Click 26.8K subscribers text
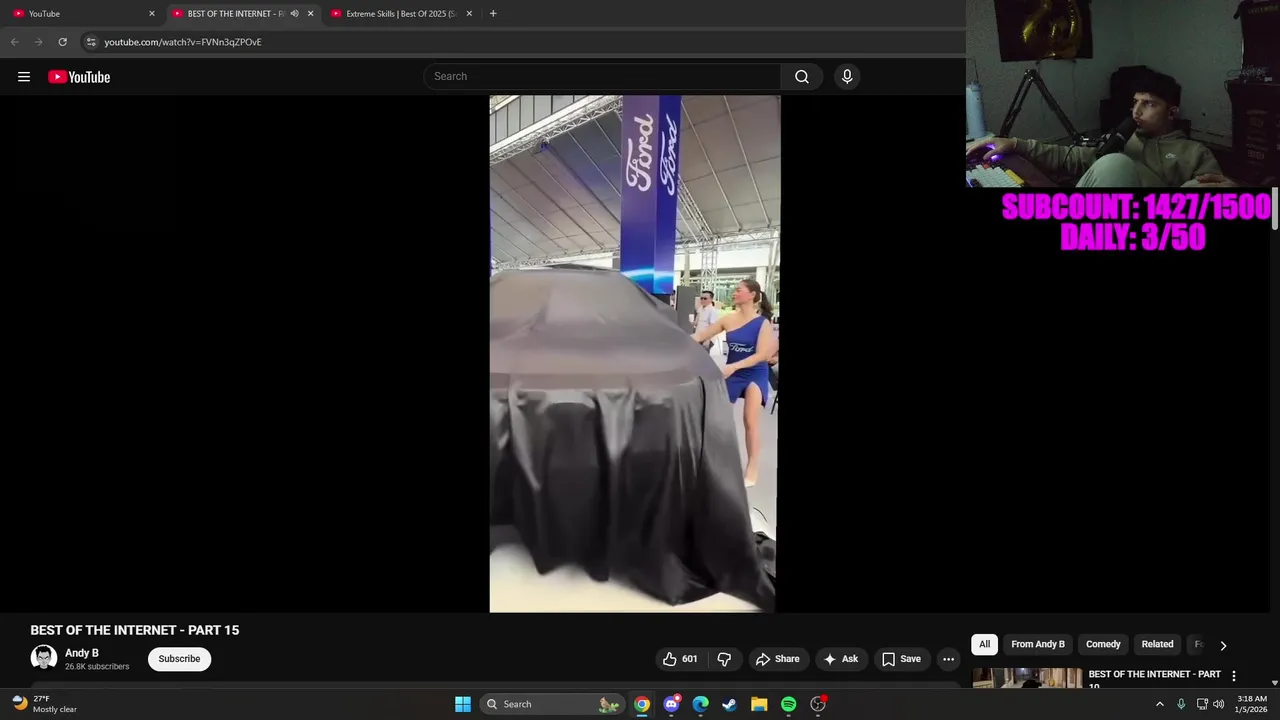 click(x=97, y=667)
